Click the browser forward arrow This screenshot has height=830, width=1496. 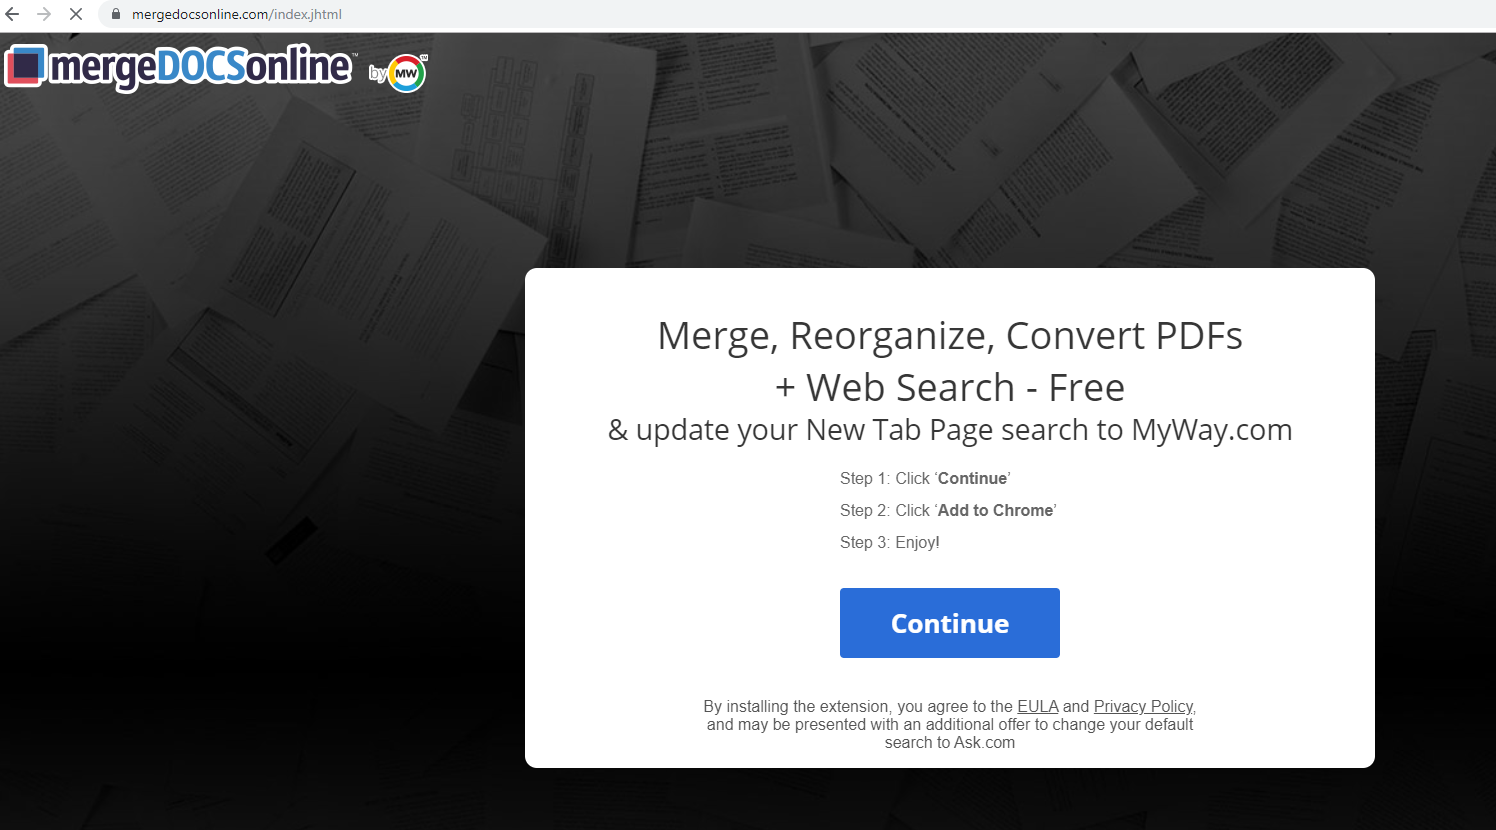pos(44,15)
